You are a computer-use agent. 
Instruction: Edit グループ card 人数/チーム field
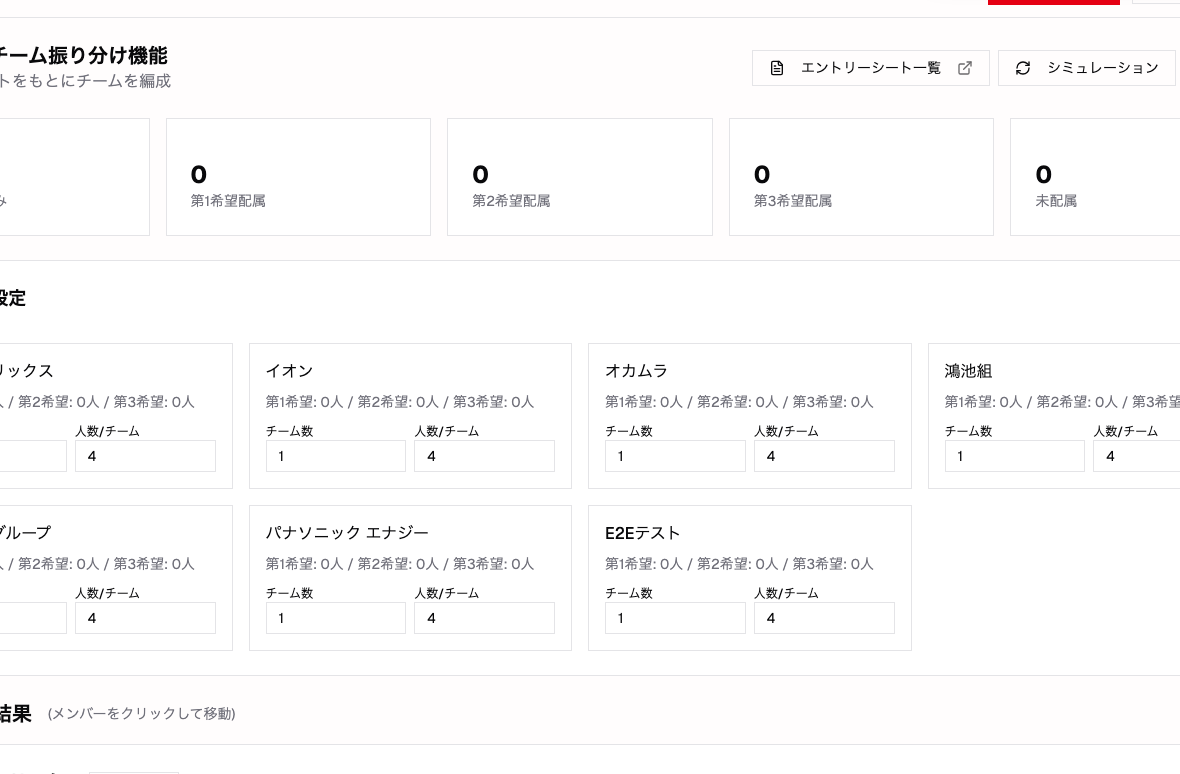(x=145, y=618)
